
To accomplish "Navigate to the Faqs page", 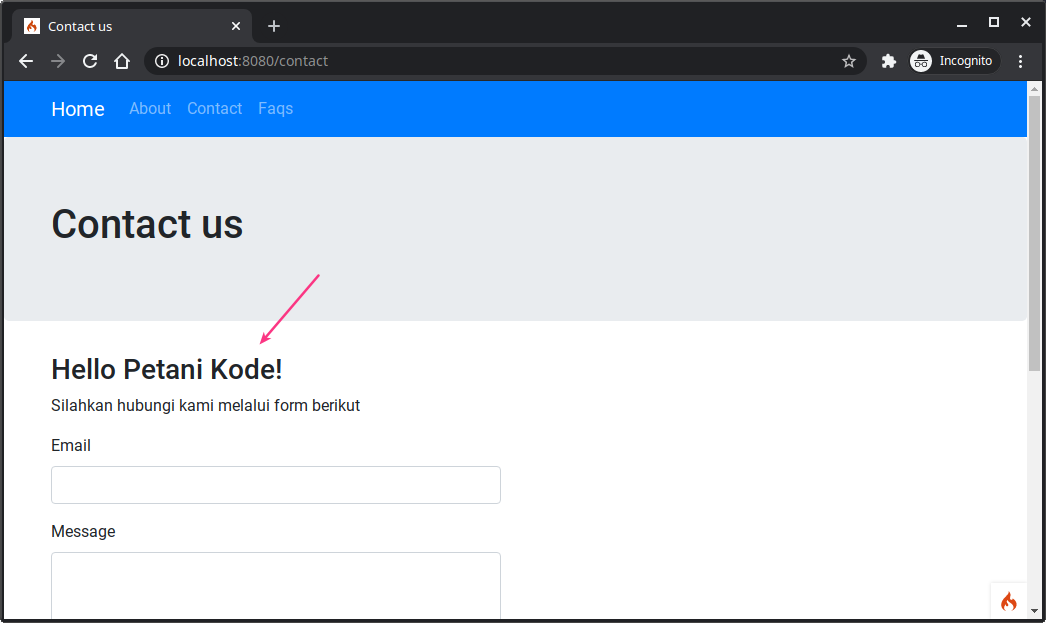I will click(275, 109).
